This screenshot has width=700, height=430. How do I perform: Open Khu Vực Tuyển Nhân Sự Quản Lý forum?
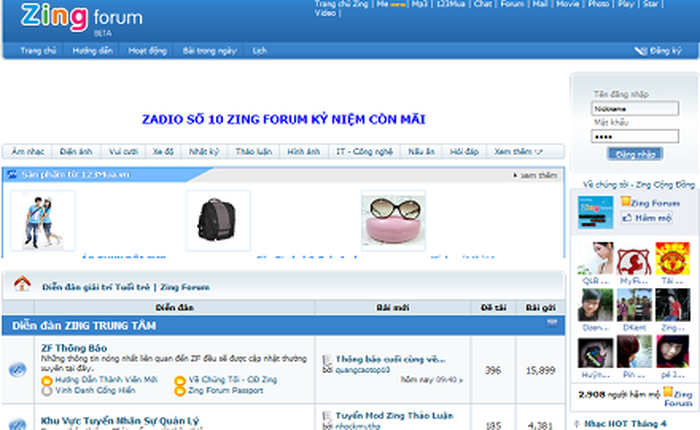click(120, 421)
